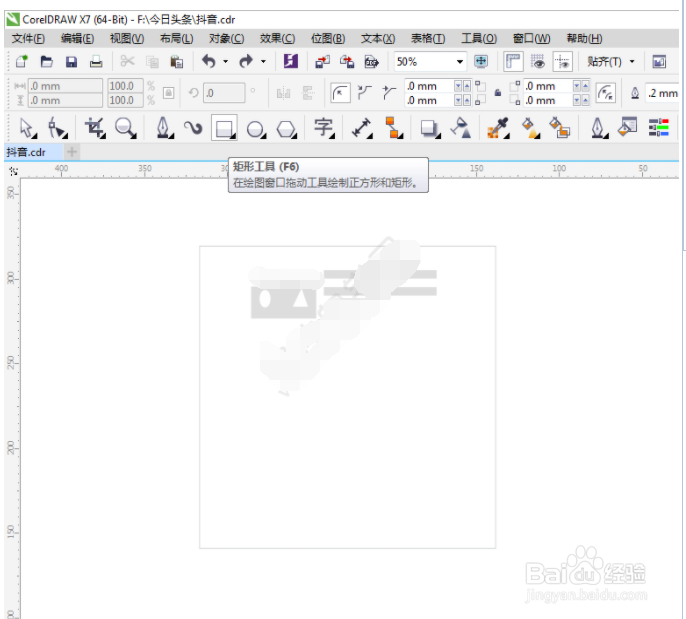The width and height of the screenshot is (686, 619).
Task: Open the undo history dropdown arrow
Action: tap(226, 62)
